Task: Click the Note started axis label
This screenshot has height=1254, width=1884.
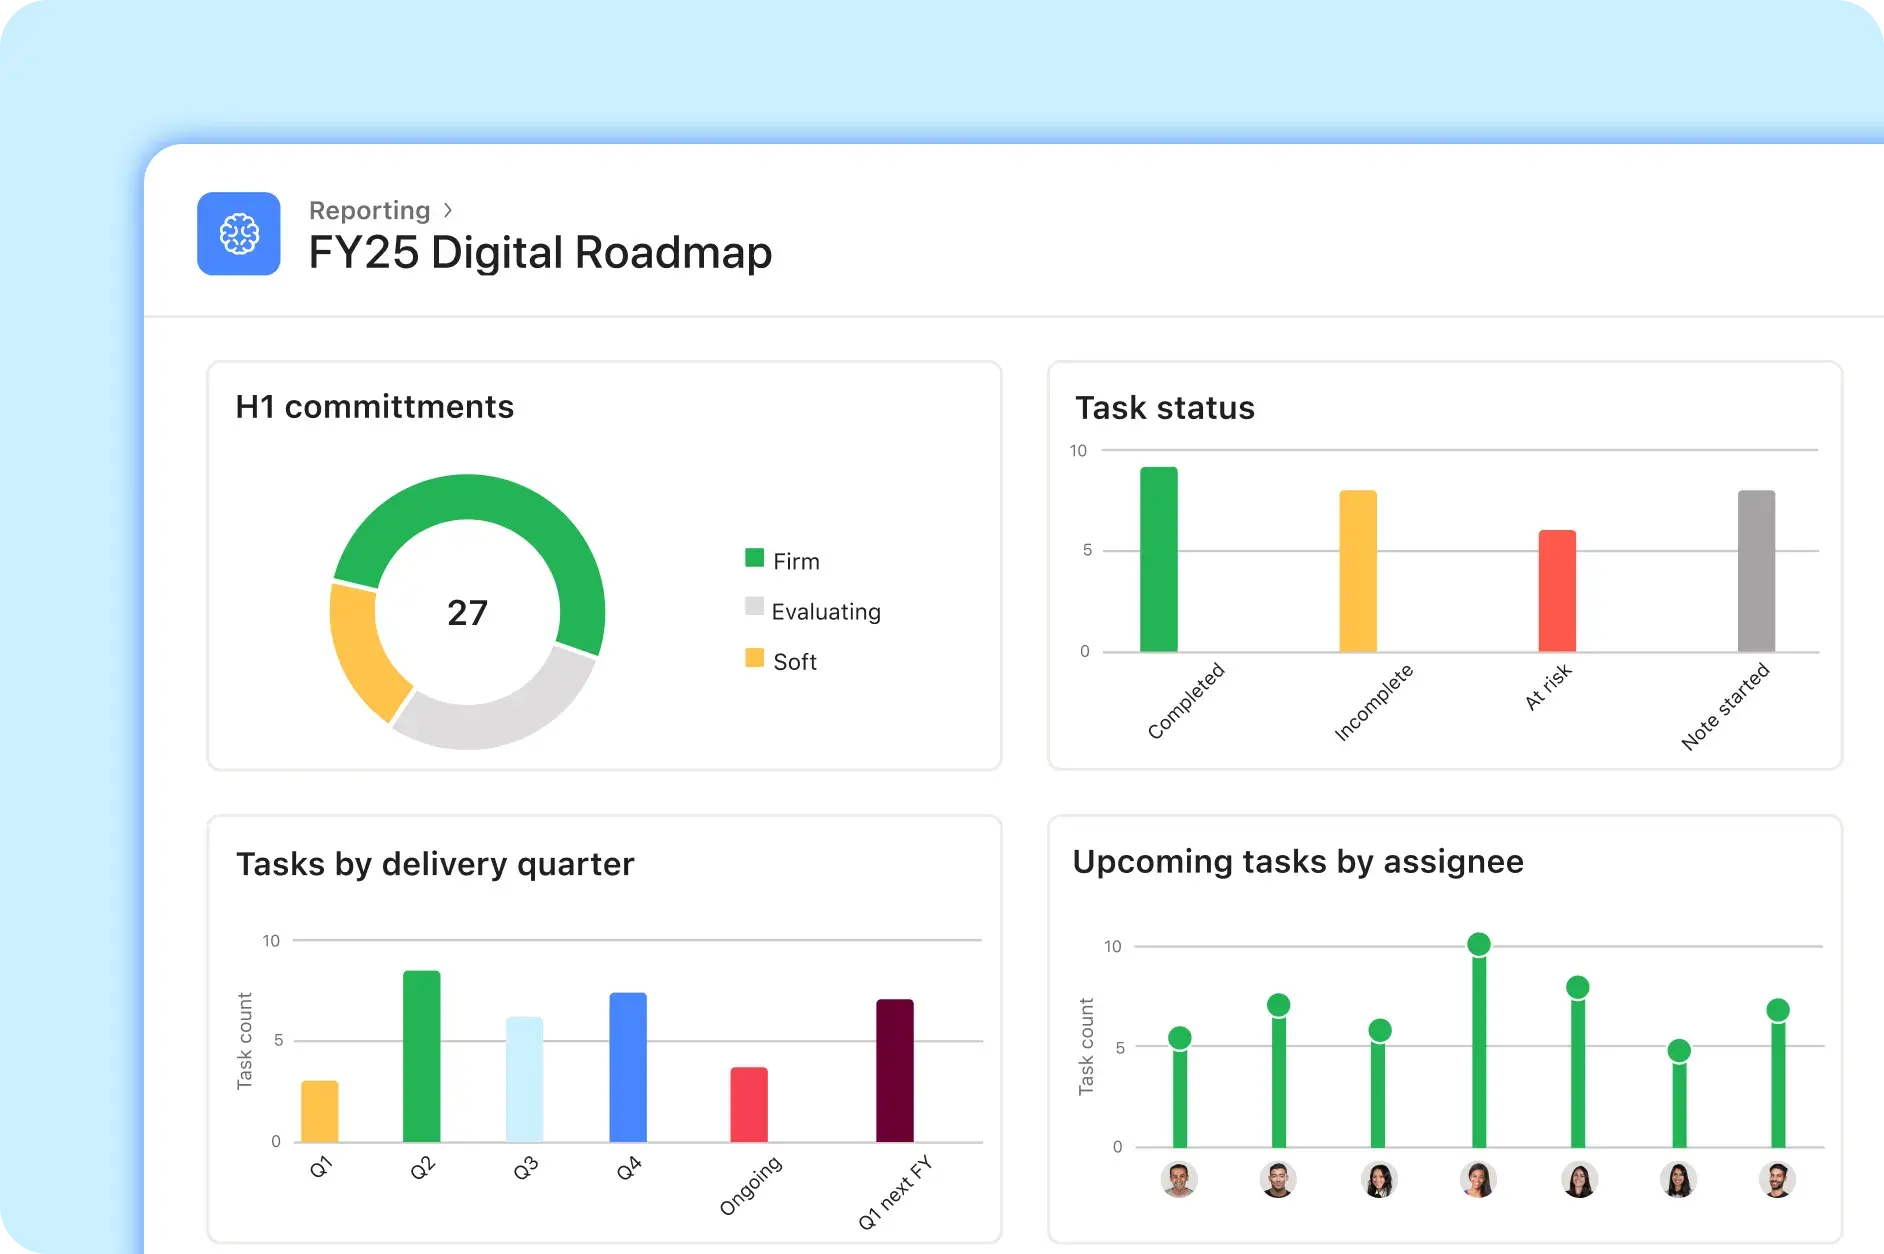Action: (x=1725, y=706)
